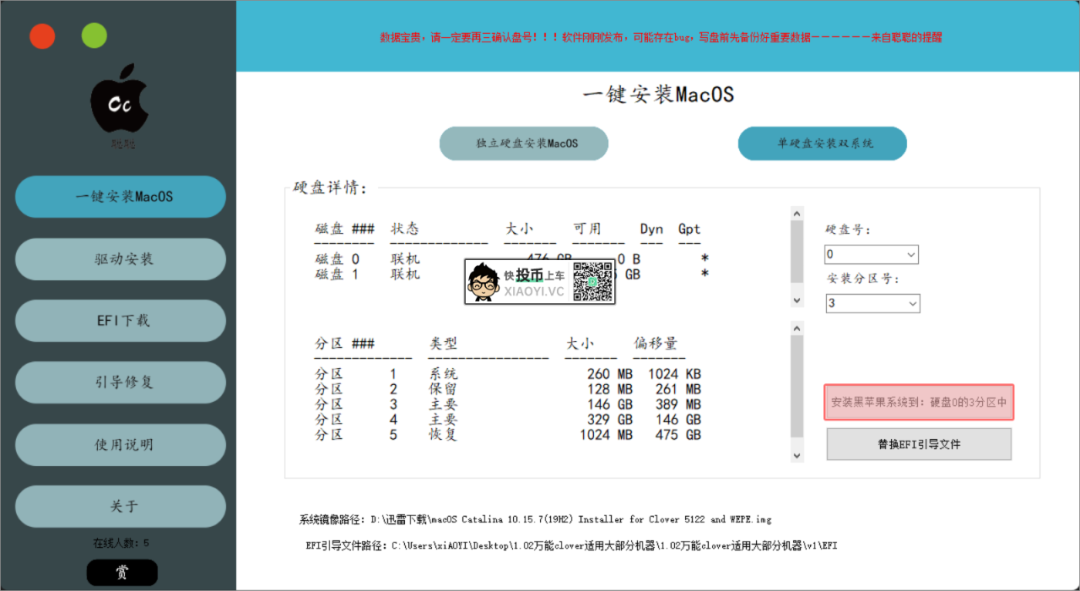Screen dimensions: 1080x591
Task: Click the red 安装黑苹果系统到 button
Action: [x=919, y=402]
